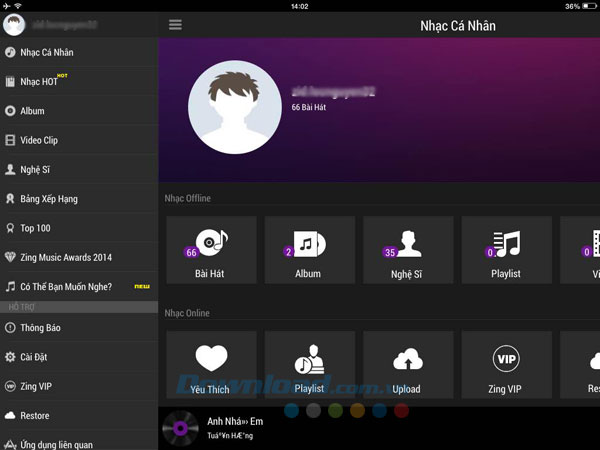Click the Nhạc Offline section header
The image size is (600, 450).
coord(188,198)
